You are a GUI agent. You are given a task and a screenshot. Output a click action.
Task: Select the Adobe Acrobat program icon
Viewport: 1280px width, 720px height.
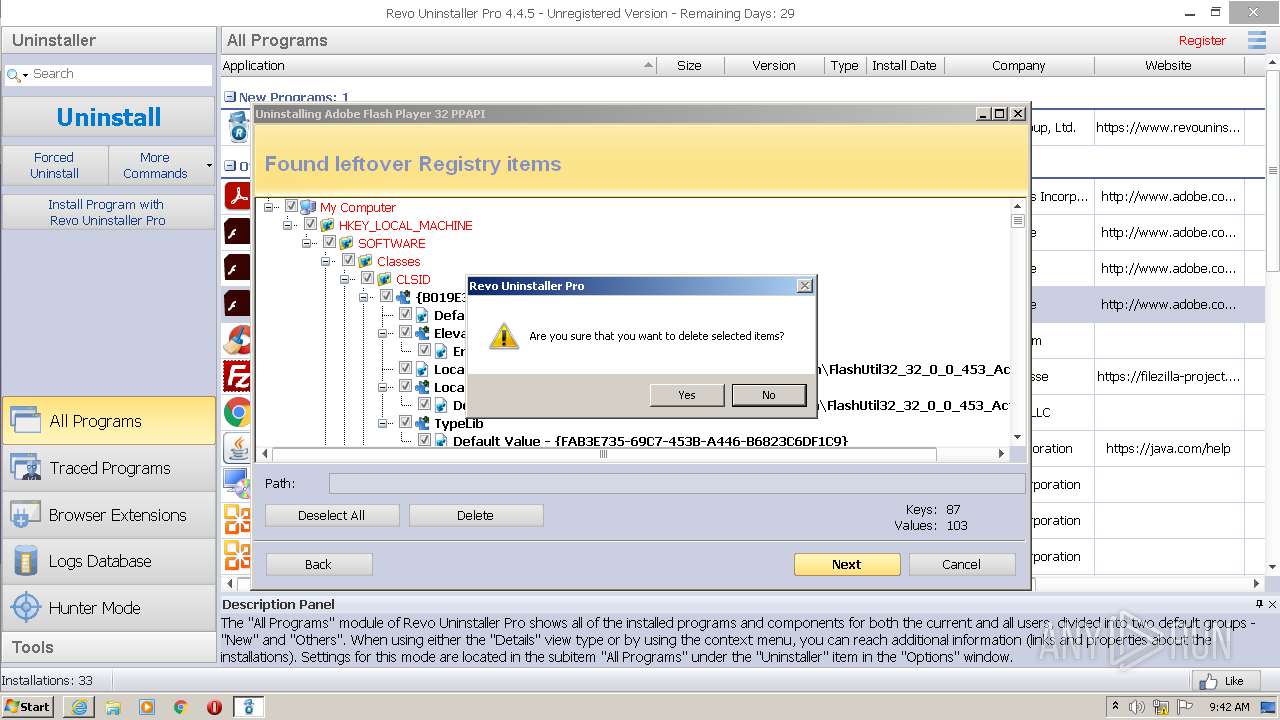pyautogui.click(x=237, y=196)
